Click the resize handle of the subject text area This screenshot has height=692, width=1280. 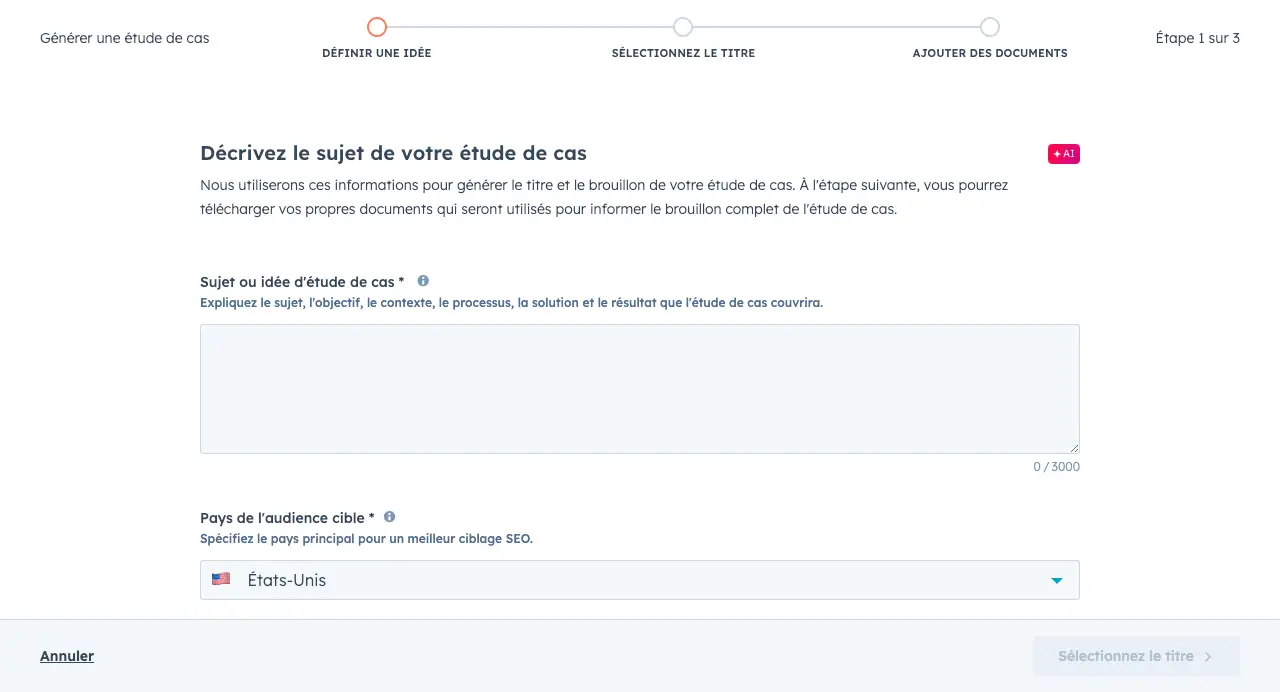click(1074, 448)
